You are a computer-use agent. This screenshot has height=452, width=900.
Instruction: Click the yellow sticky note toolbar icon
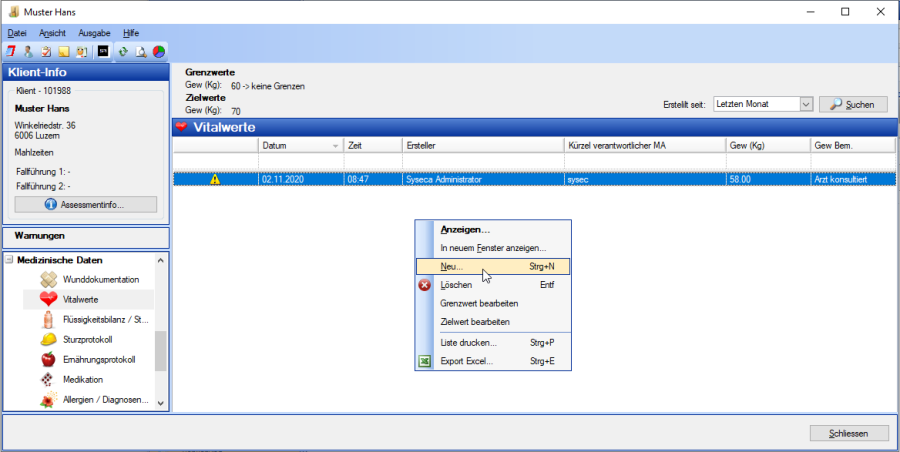[62, 51]
